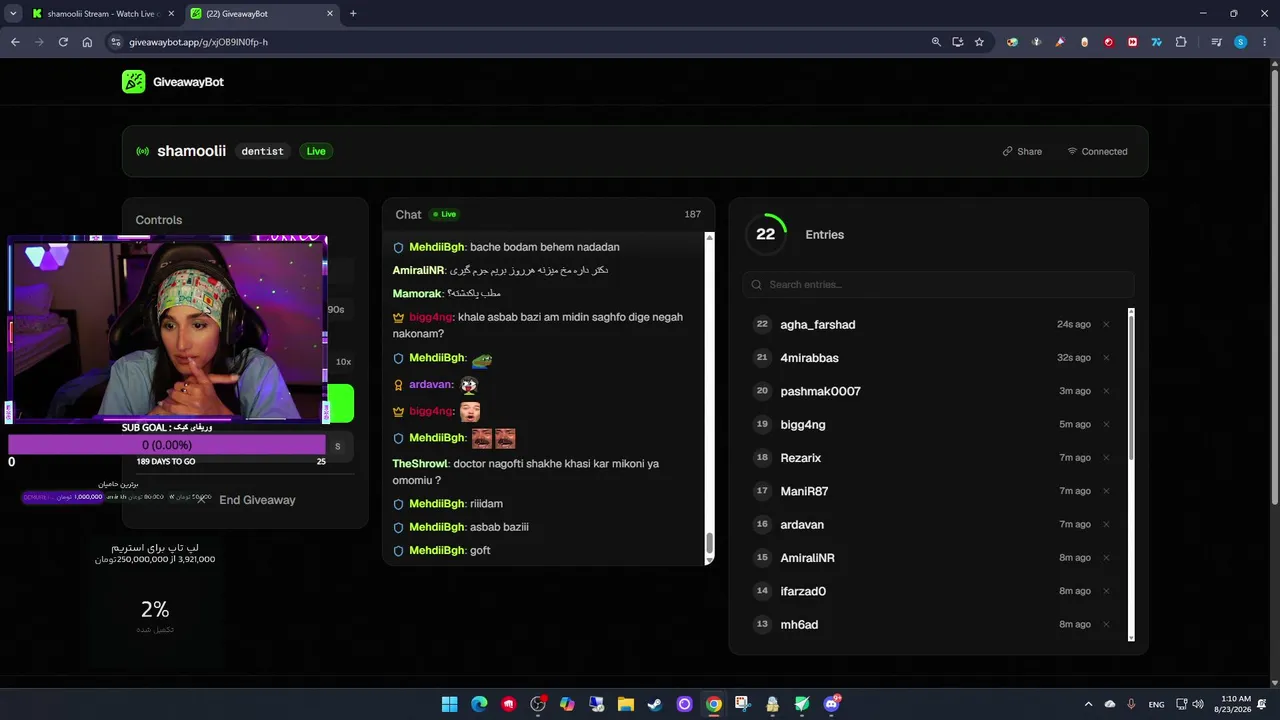1280x720 pixels.
Task: Click the entry name pashmak0007
Action: [820, 391]
